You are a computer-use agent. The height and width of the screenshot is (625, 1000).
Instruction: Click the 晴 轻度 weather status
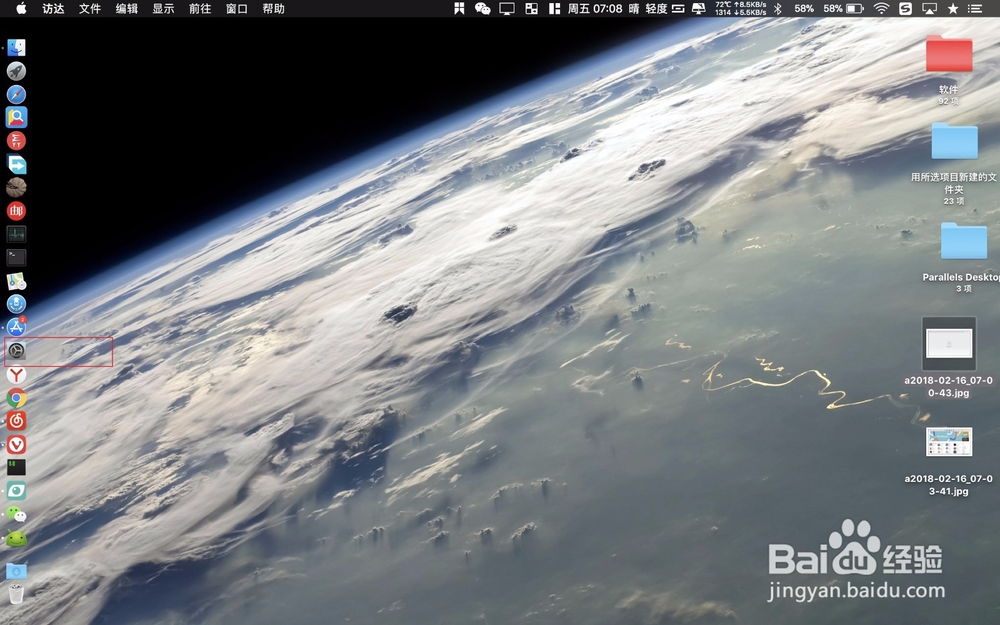click(x=648, y=8)
